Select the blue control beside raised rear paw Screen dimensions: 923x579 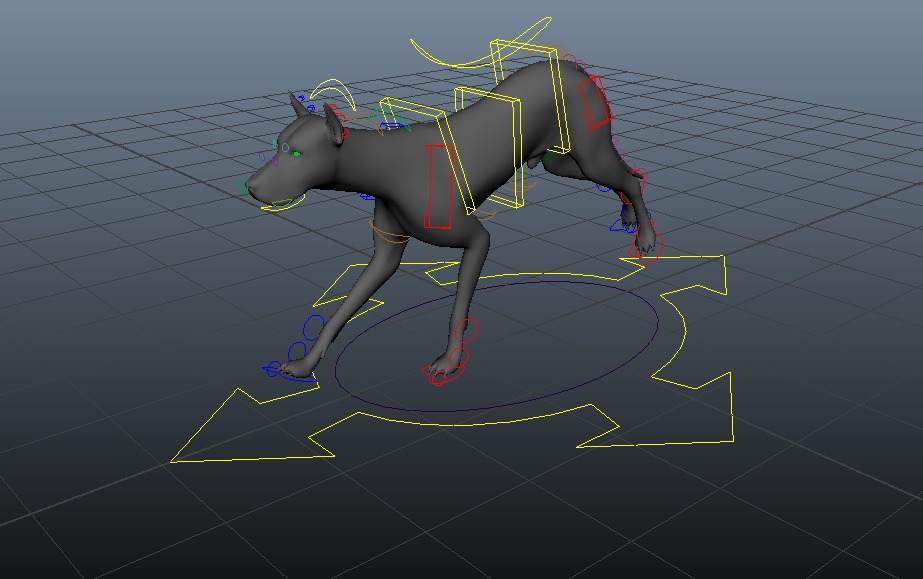pos(622,225)
